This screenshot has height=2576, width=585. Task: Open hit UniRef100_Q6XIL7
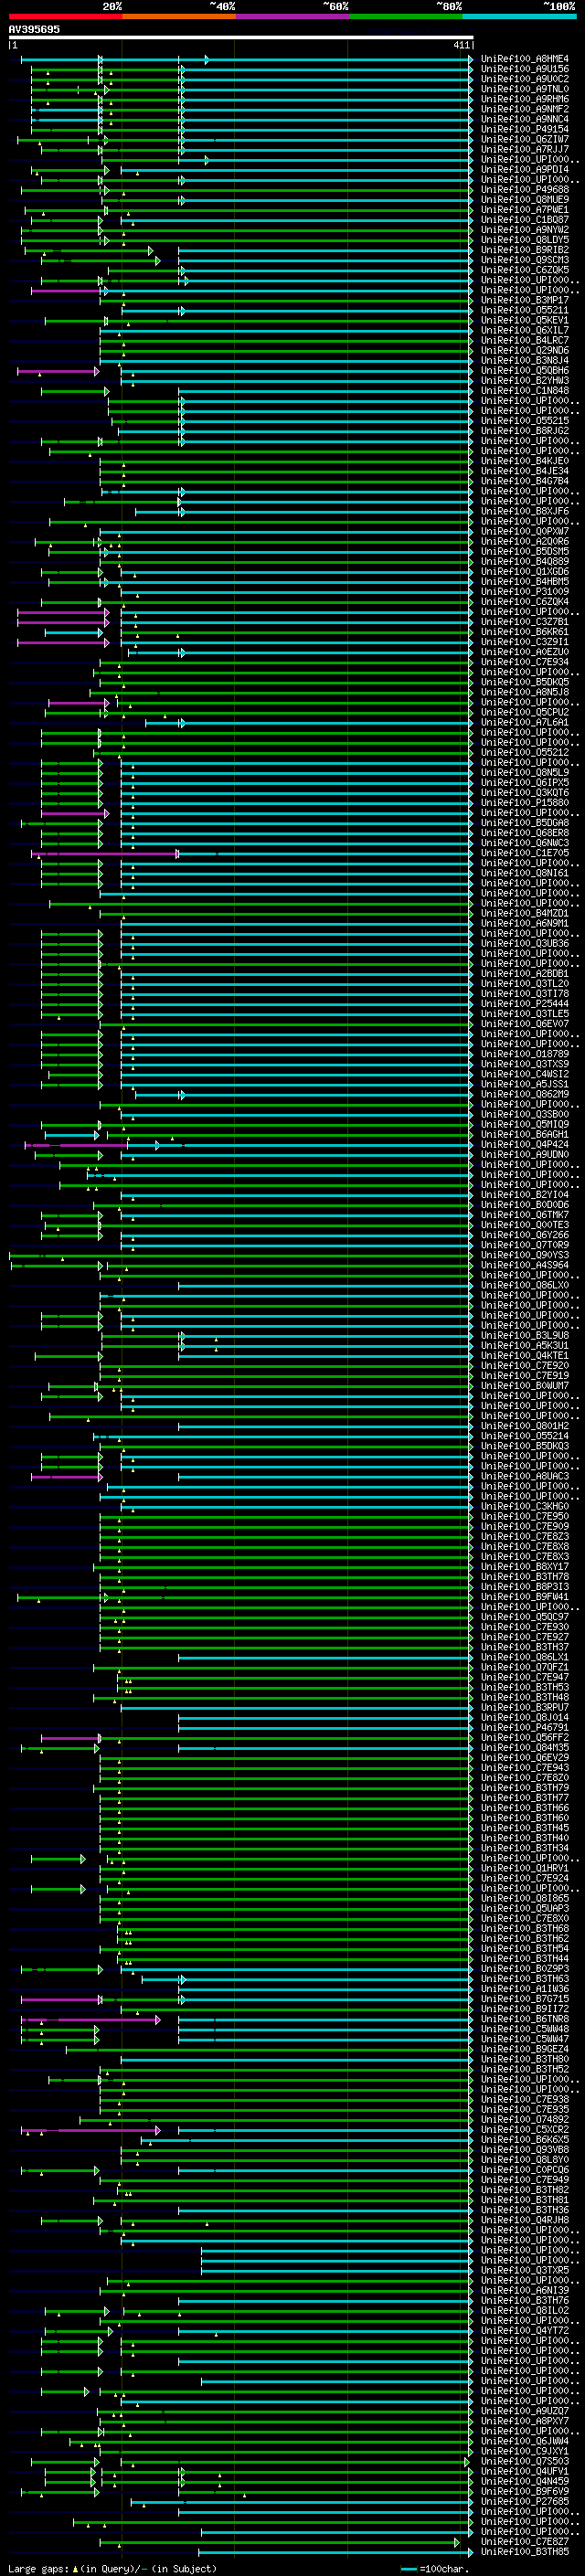tap(525, 331)
